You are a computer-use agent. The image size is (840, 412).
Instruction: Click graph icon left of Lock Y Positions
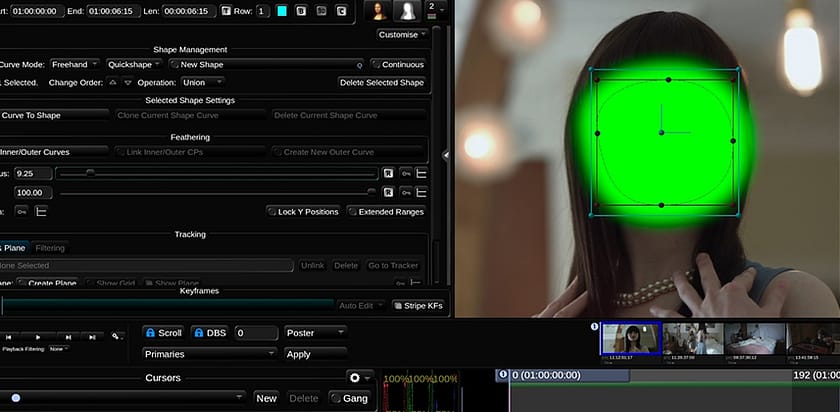[41, 212]
